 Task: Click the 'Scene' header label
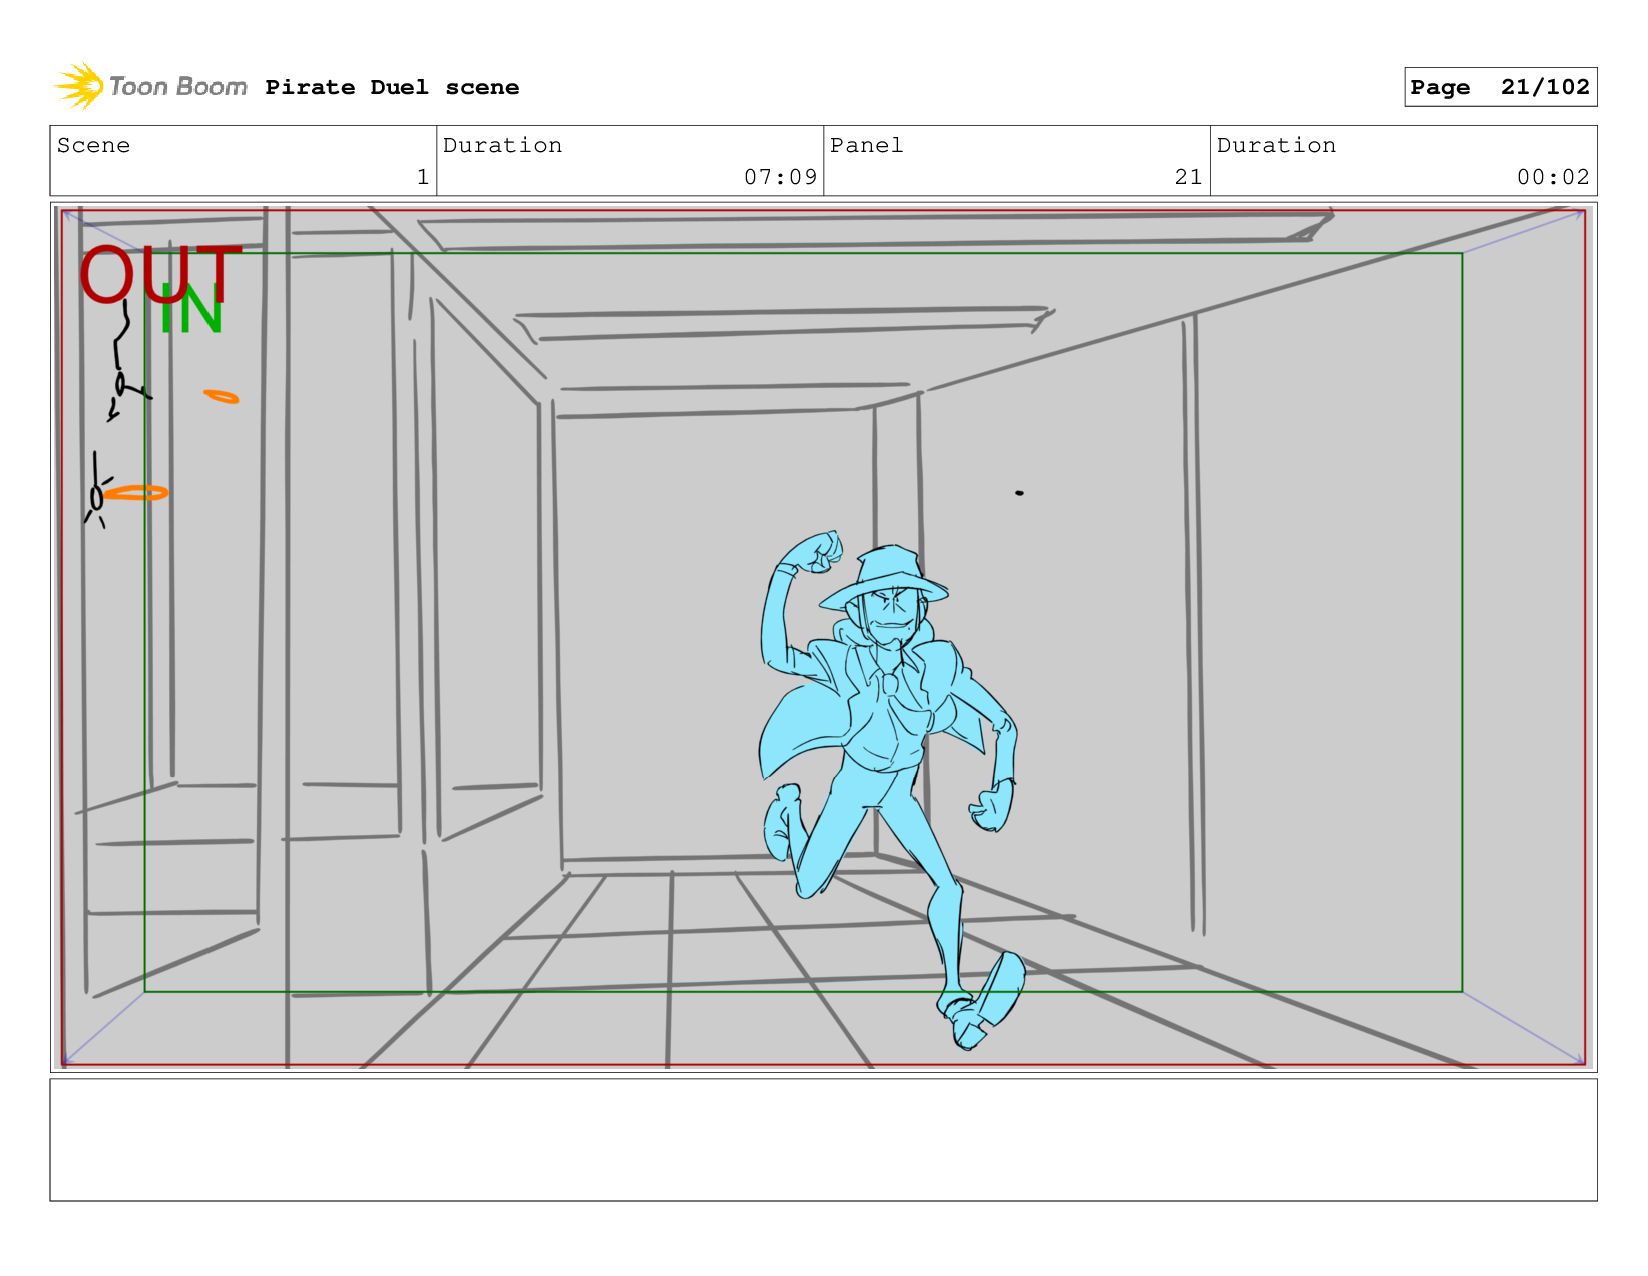click(x=93, y=145)
